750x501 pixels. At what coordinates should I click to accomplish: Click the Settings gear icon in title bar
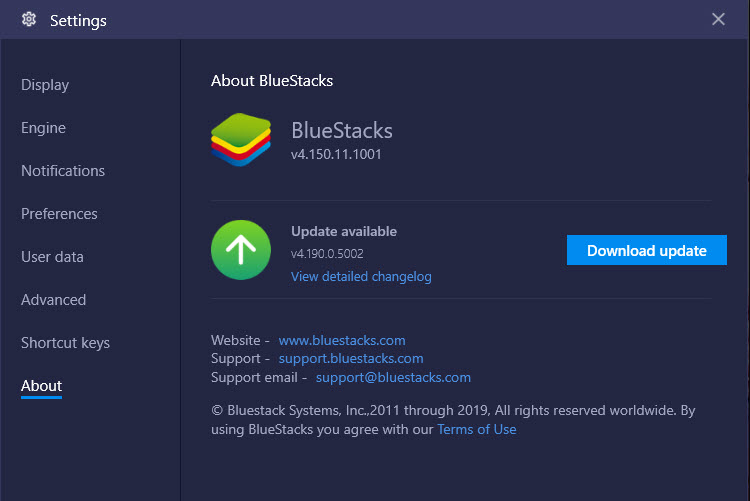click(29, 19)
